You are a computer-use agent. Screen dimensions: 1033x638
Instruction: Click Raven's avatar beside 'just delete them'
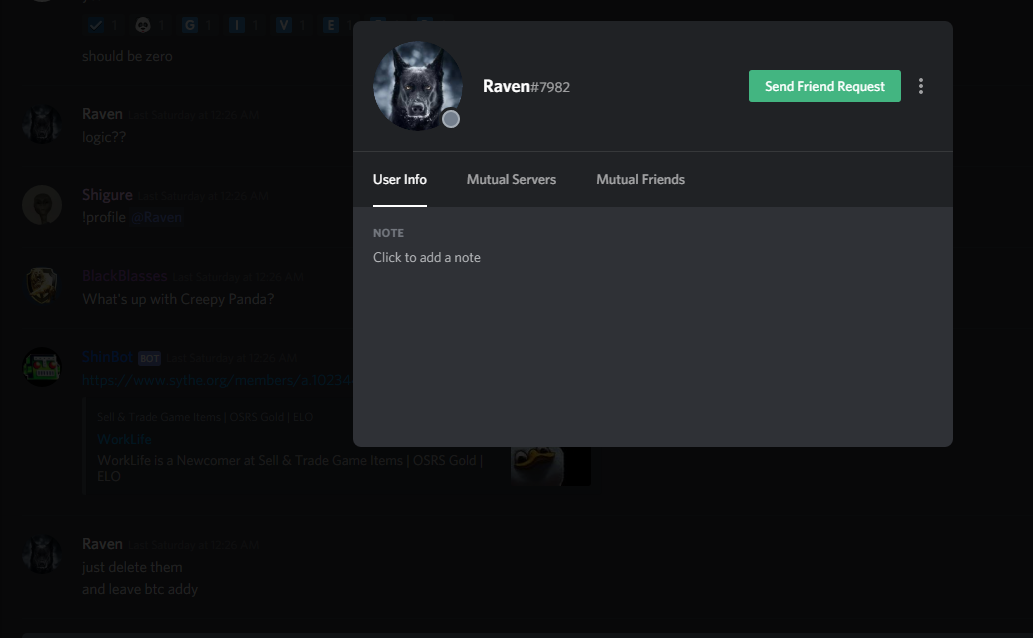tap(42, 554)
